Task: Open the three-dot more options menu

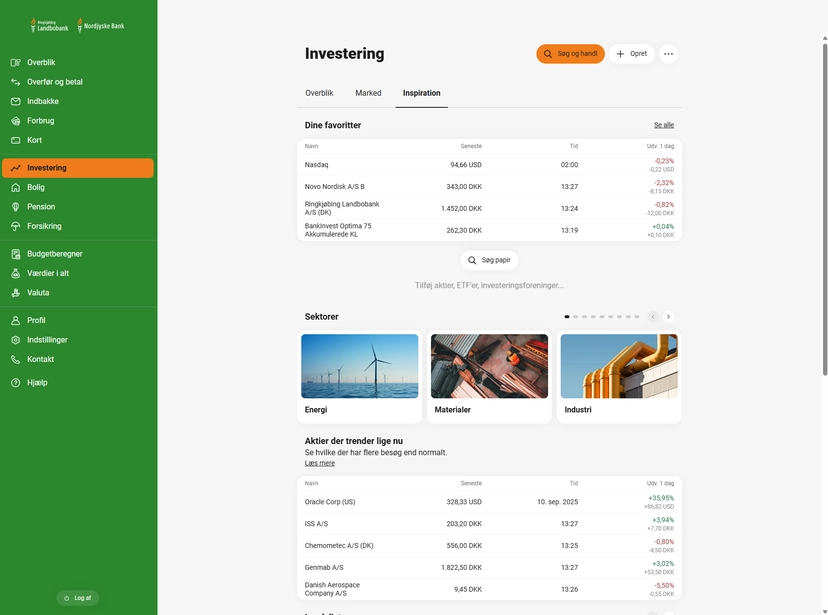Action: [x=669, y=54]
